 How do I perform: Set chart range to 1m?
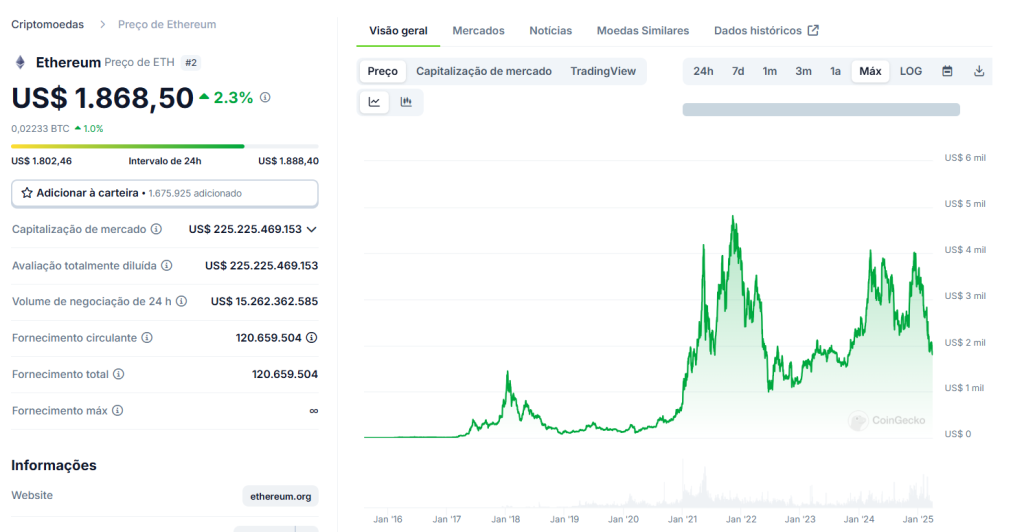point(770,71)
